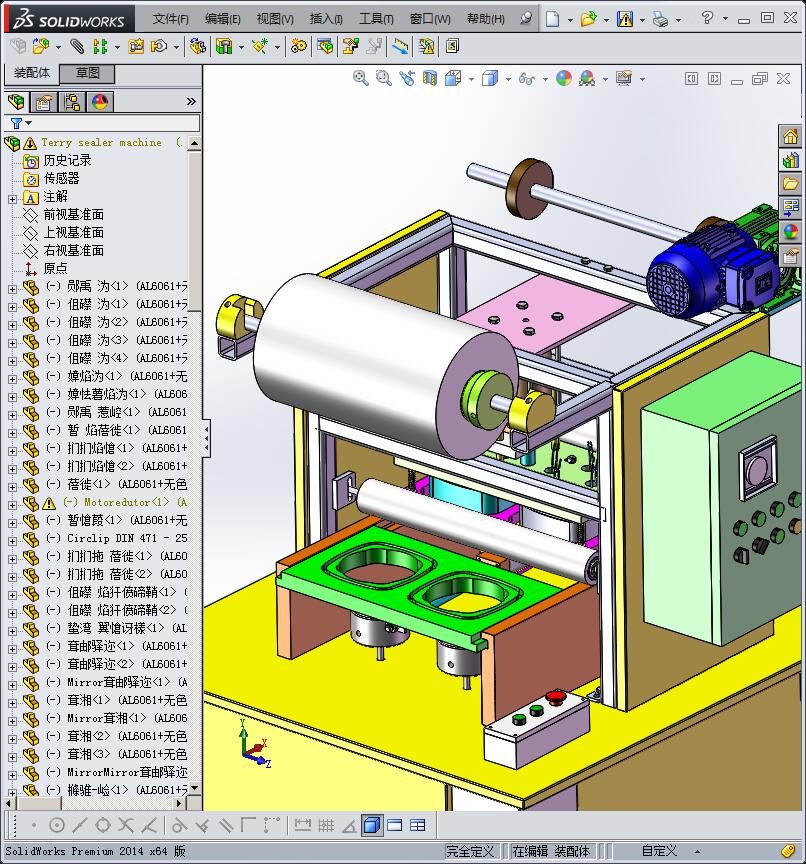
Task: Open the Design Library task pane tab
Action: [x=791, y=160]
